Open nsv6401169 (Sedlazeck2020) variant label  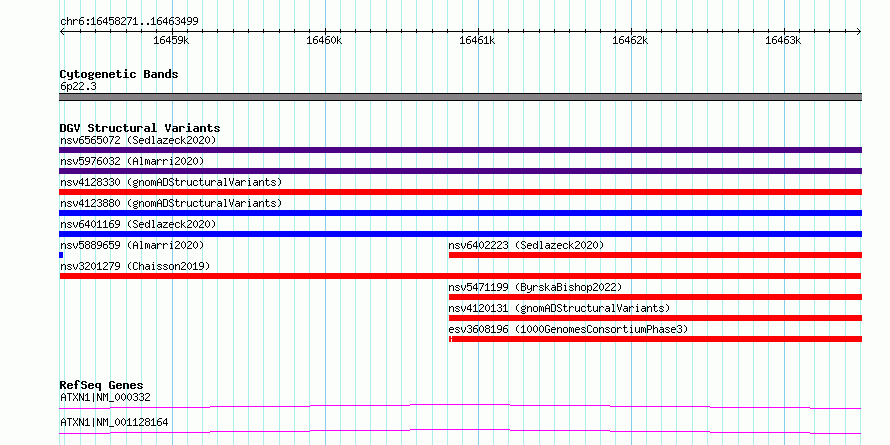click(x=138, y=224)
